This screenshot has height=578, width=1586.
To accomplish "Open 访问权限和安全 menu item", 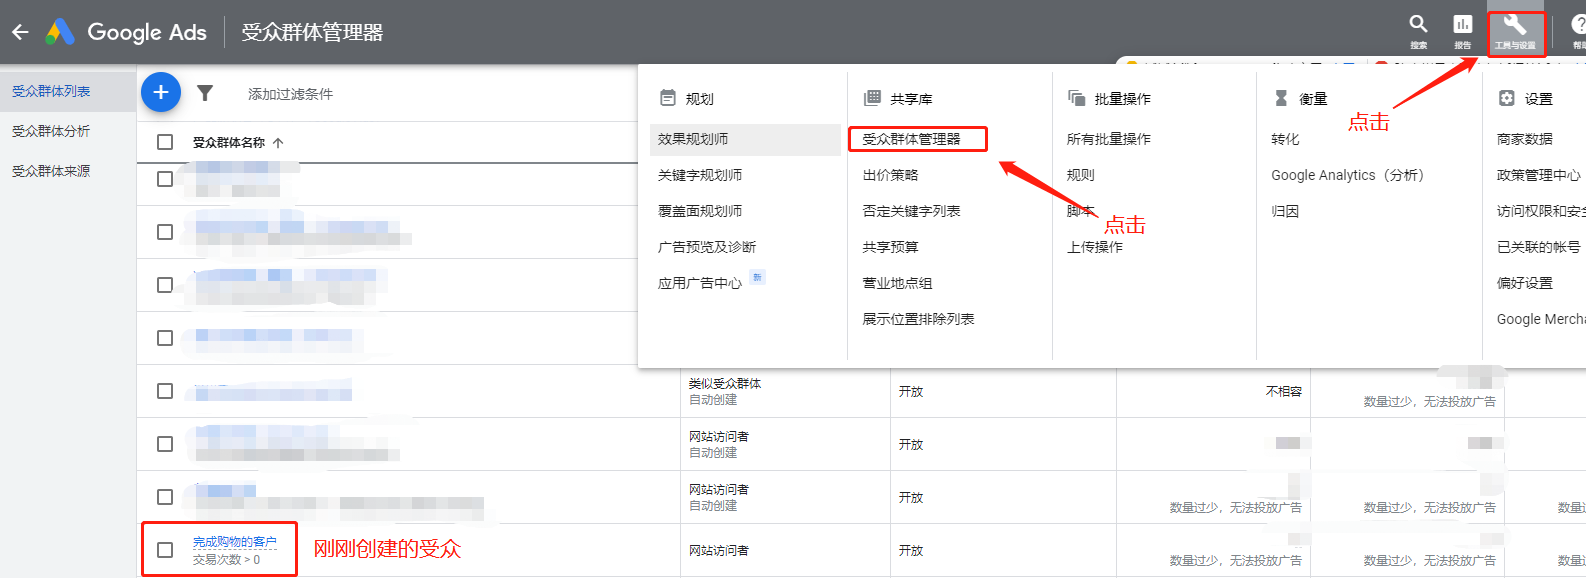I will point(1541,211).
